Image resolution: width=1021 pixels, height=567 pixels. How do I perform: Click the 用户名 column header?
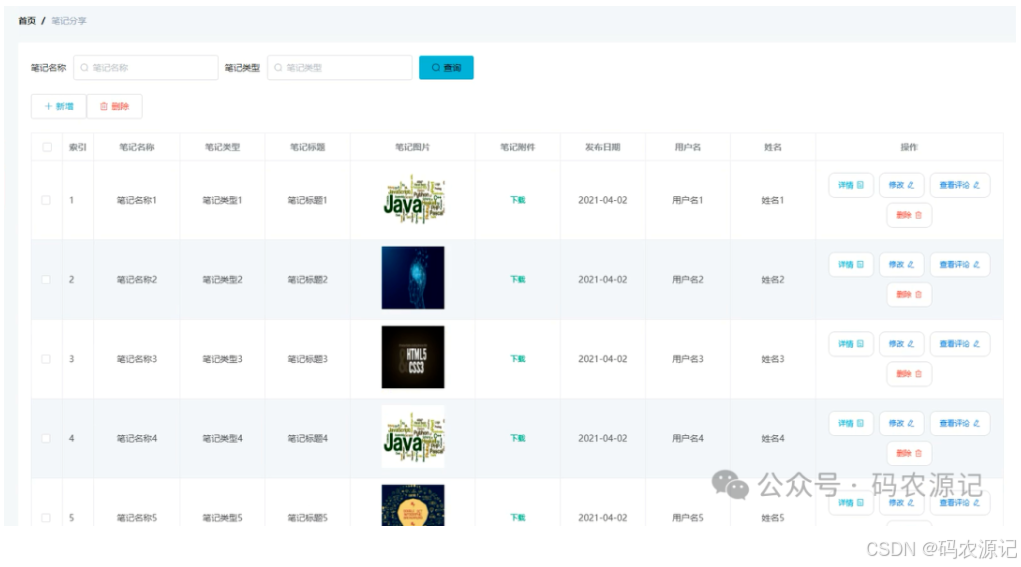click(x=688, y=147)
